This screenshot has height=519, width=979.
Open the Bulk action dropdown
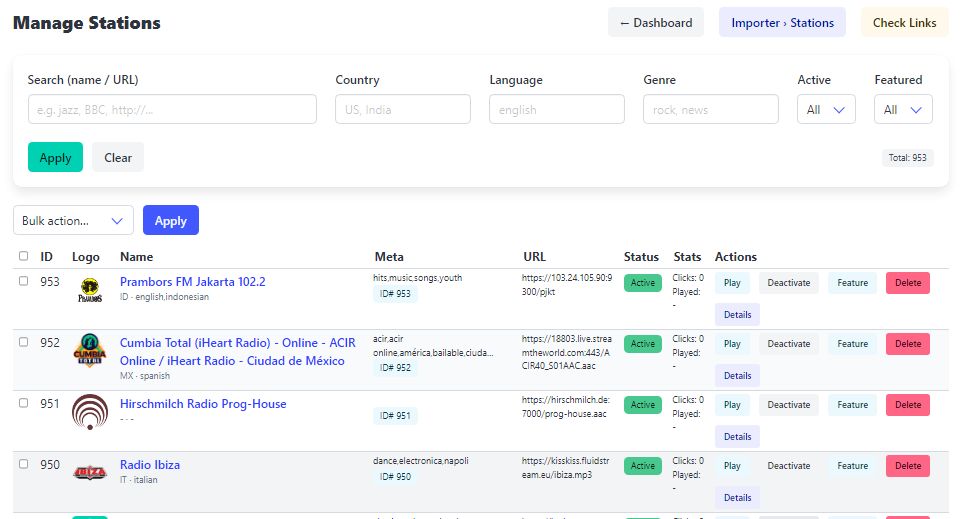pos(73,221)
